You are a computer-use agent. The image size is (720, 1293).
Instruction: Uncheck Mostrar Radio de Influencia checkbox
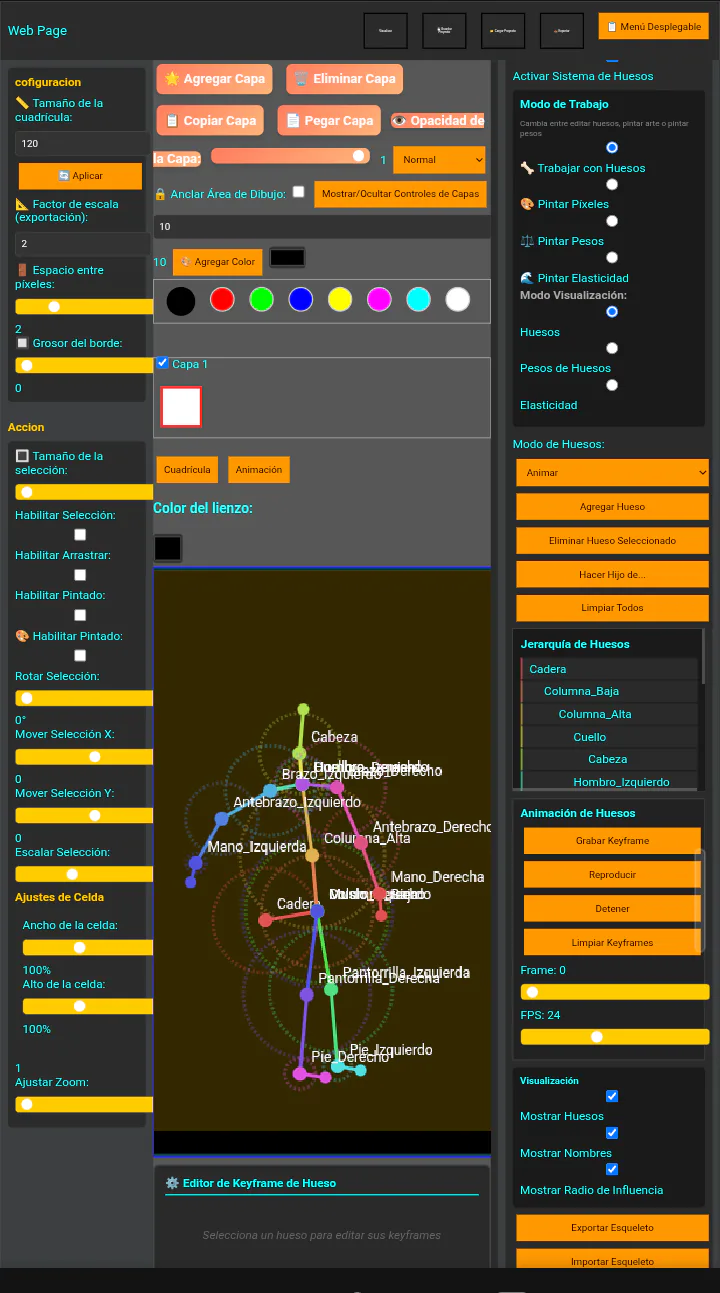pyautogui.click(x=612, y=1169)
